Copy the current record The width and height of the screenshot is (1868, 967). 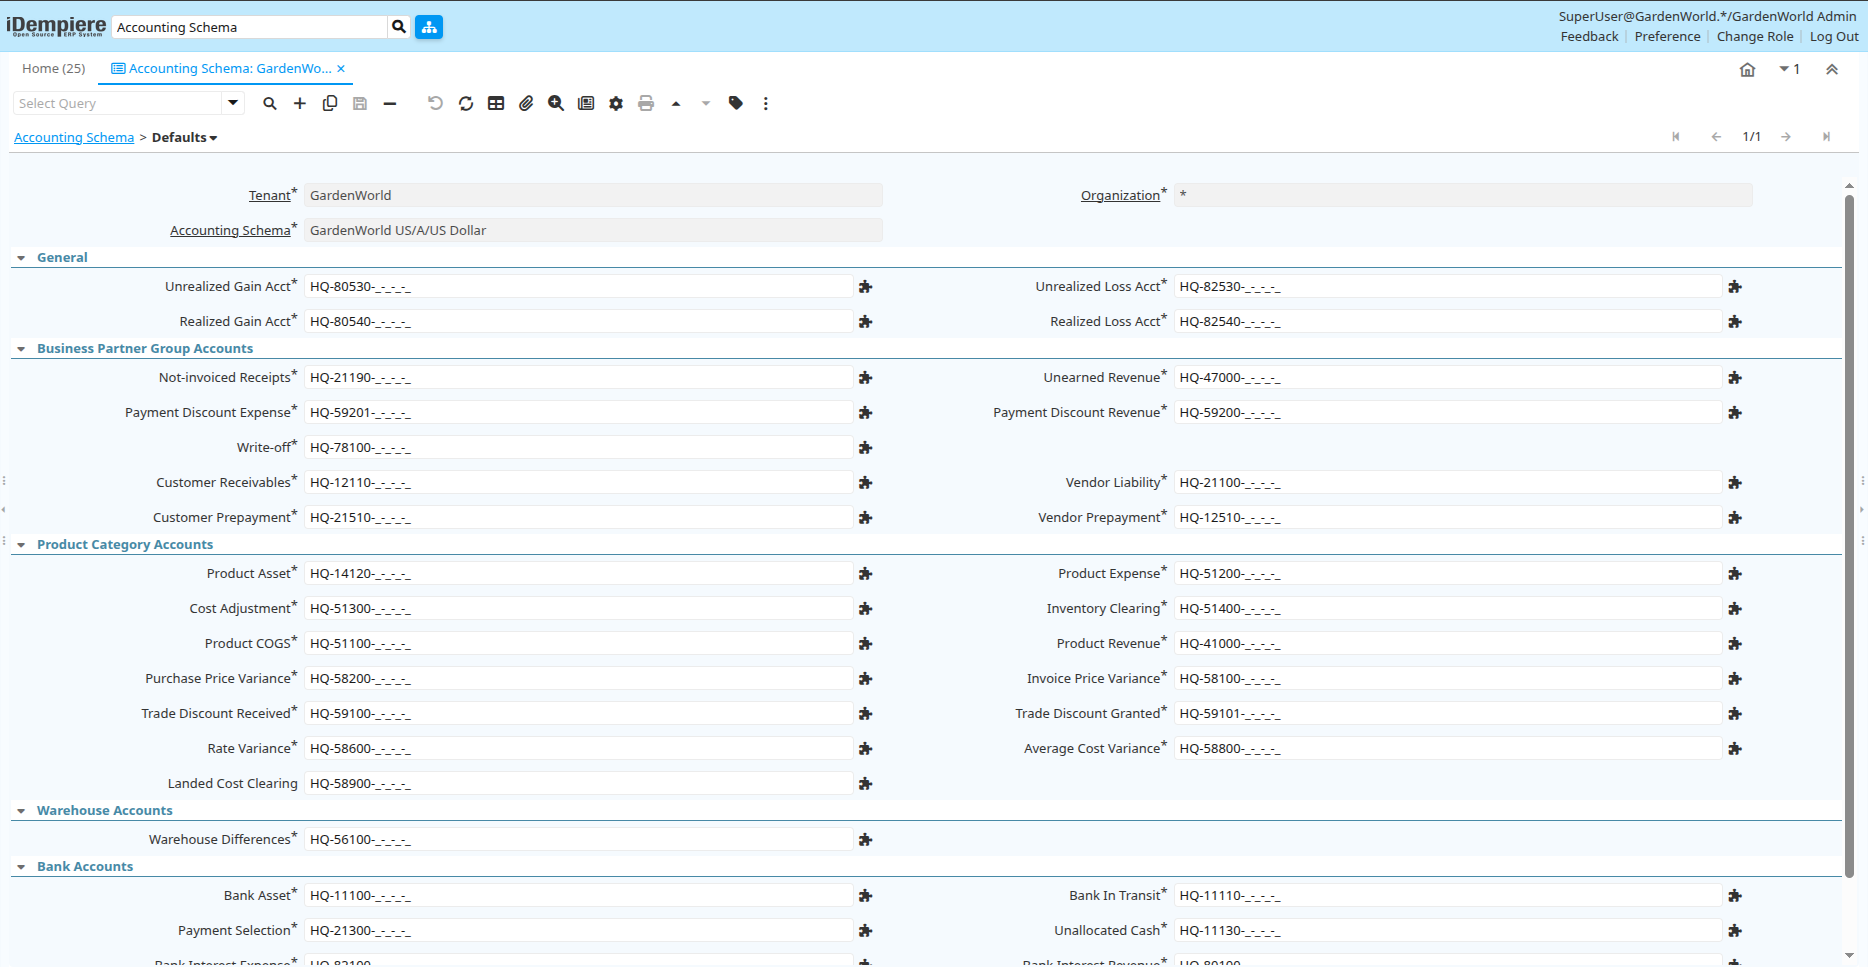click(x=330, y=103)
